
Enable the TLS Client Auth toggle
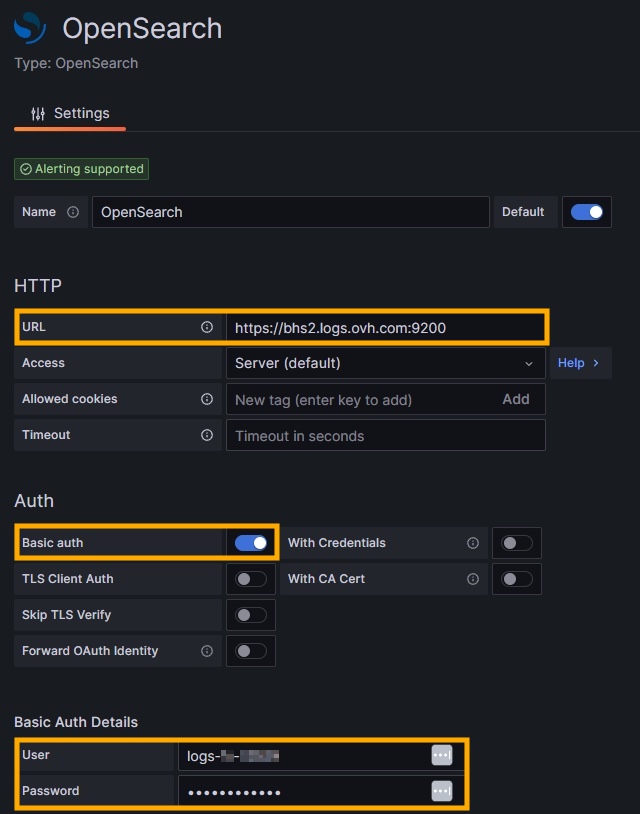click(251, 579)
